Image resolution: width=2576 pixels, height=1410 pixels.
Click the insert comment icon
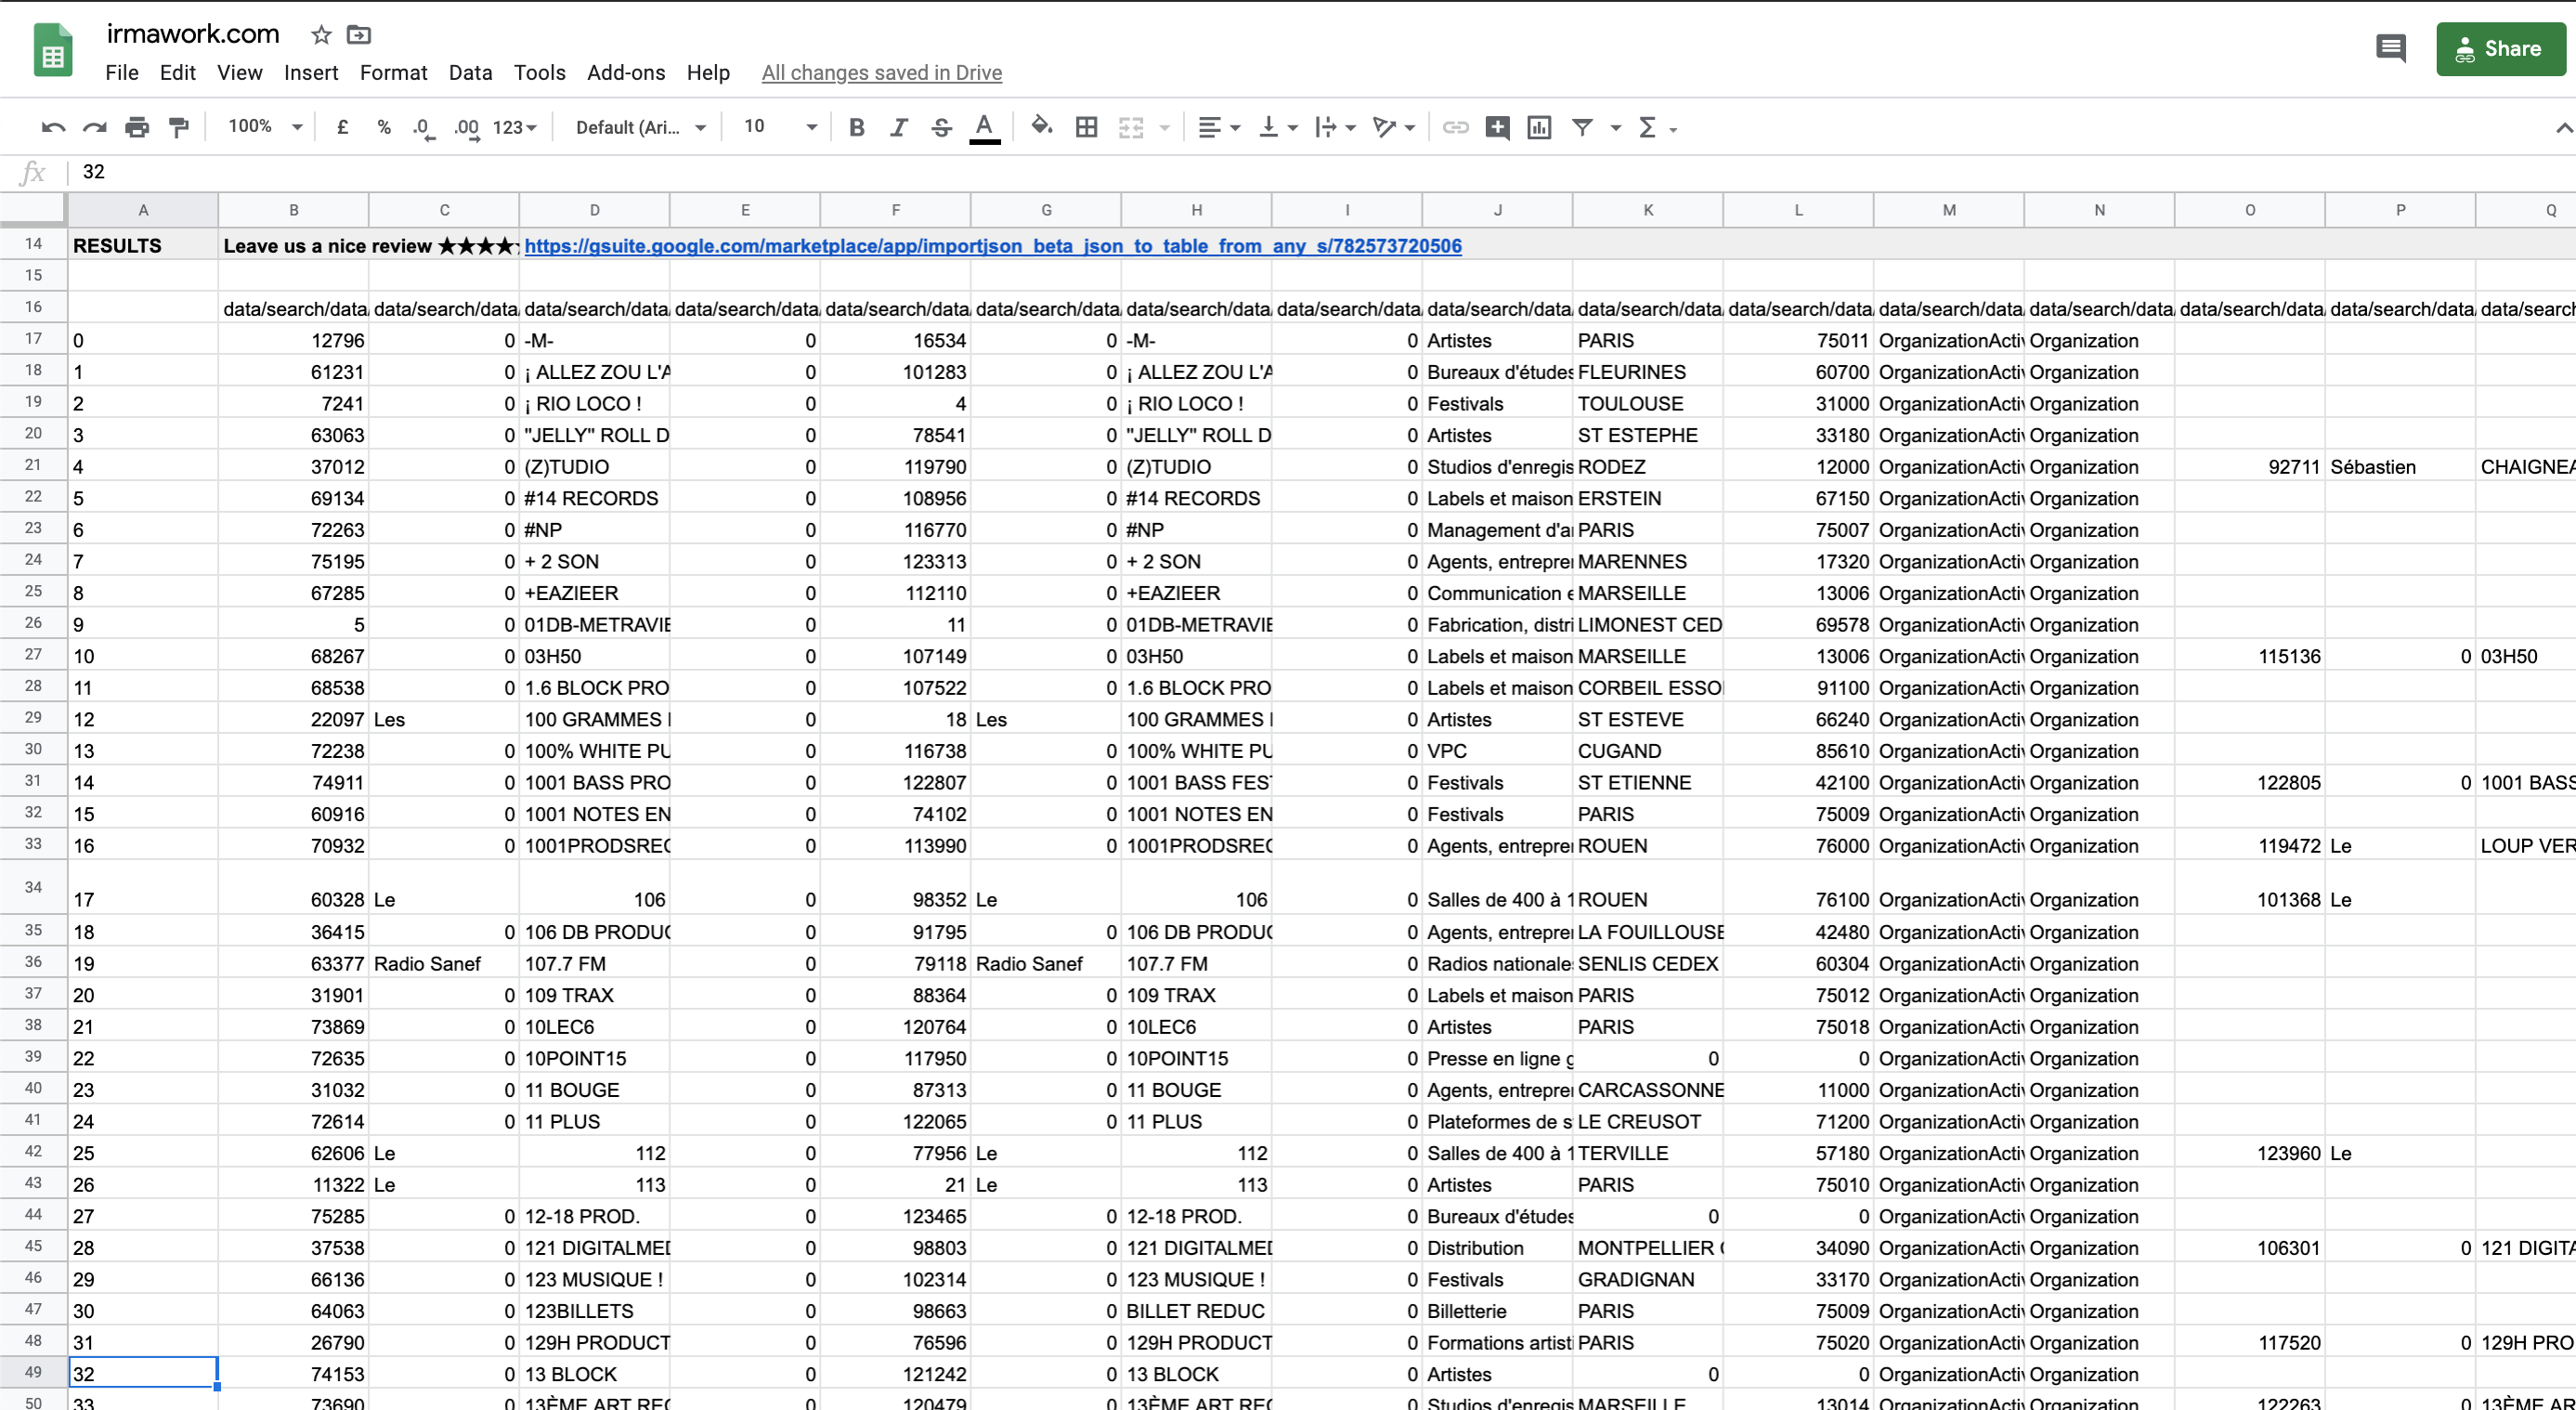[1497, 127]
